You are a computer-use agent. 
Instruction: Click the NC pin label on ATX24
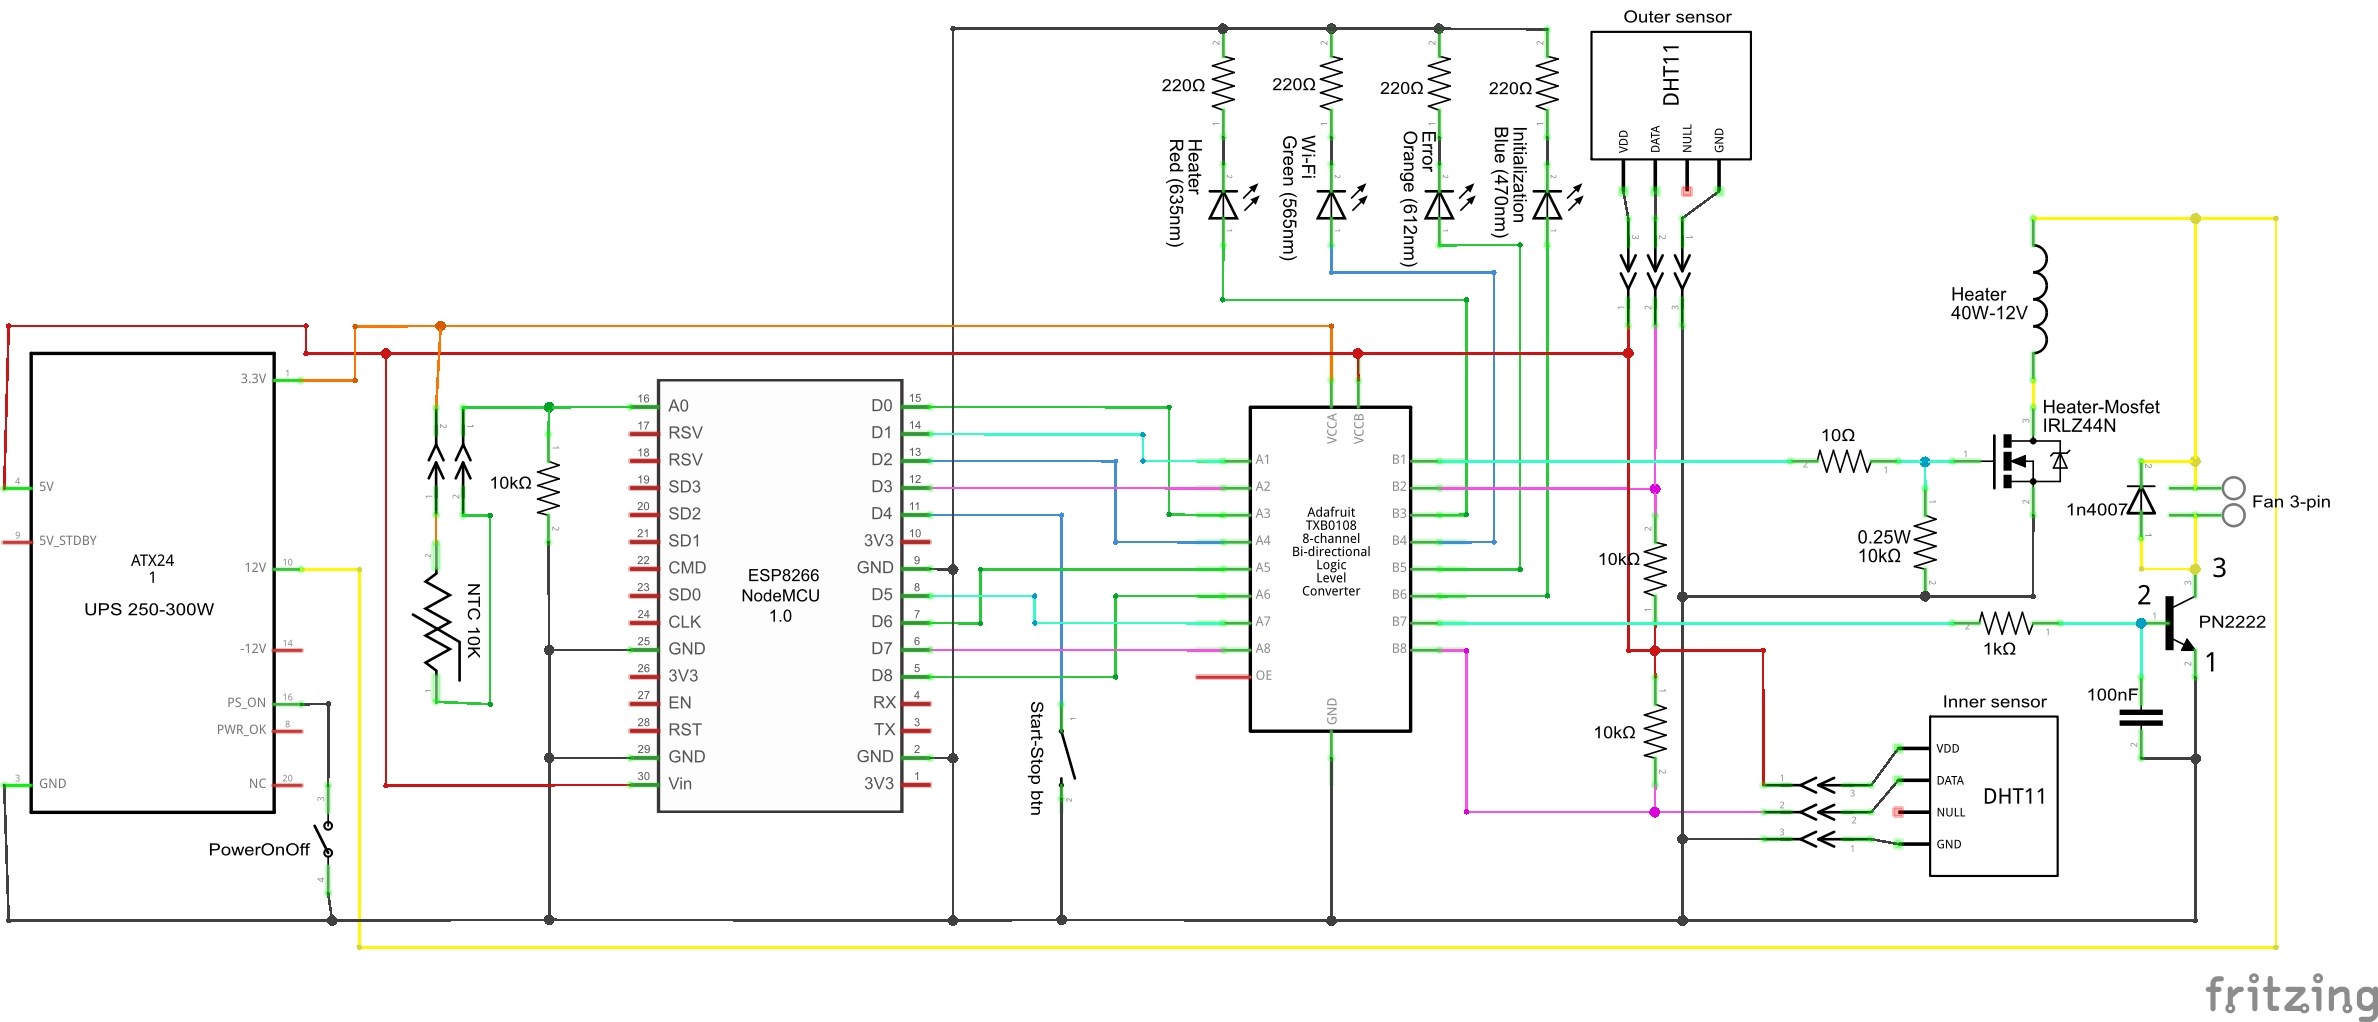point(258,783)
